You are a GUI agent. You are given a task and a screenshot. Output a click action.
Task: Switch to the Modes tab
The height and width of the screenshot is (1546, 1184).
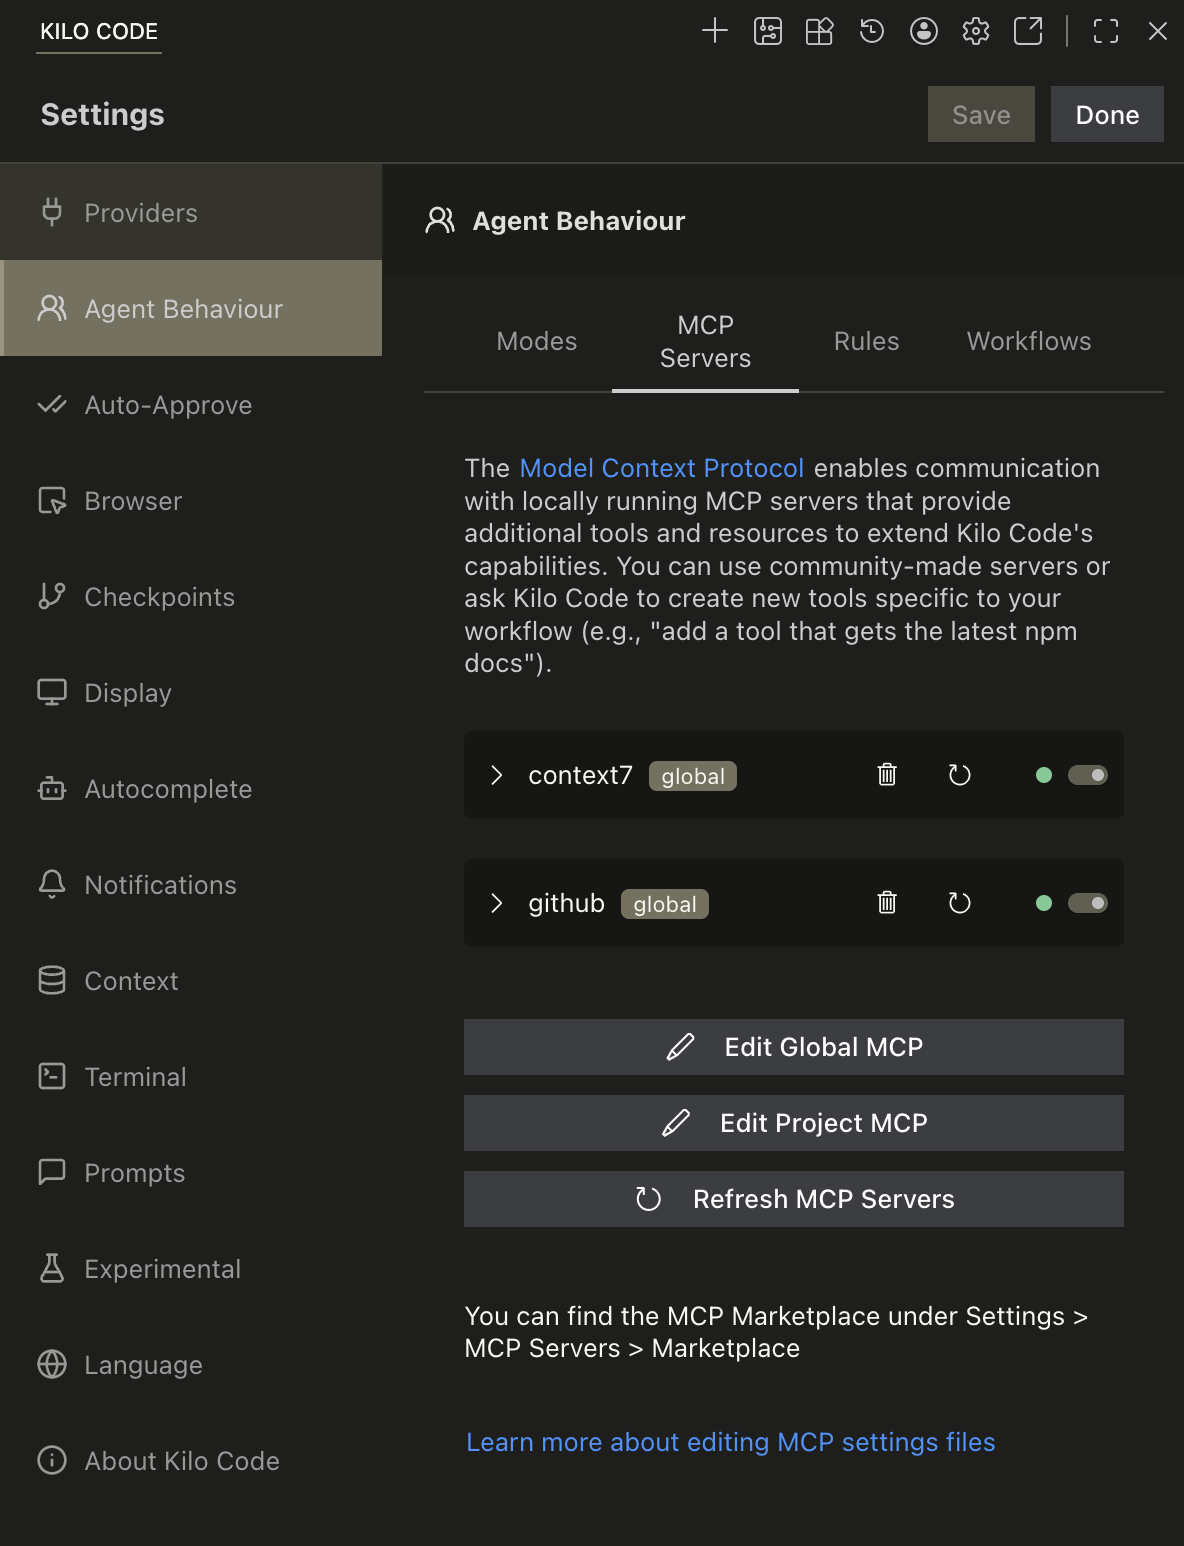pyautogui.click(x=536, y=341)
